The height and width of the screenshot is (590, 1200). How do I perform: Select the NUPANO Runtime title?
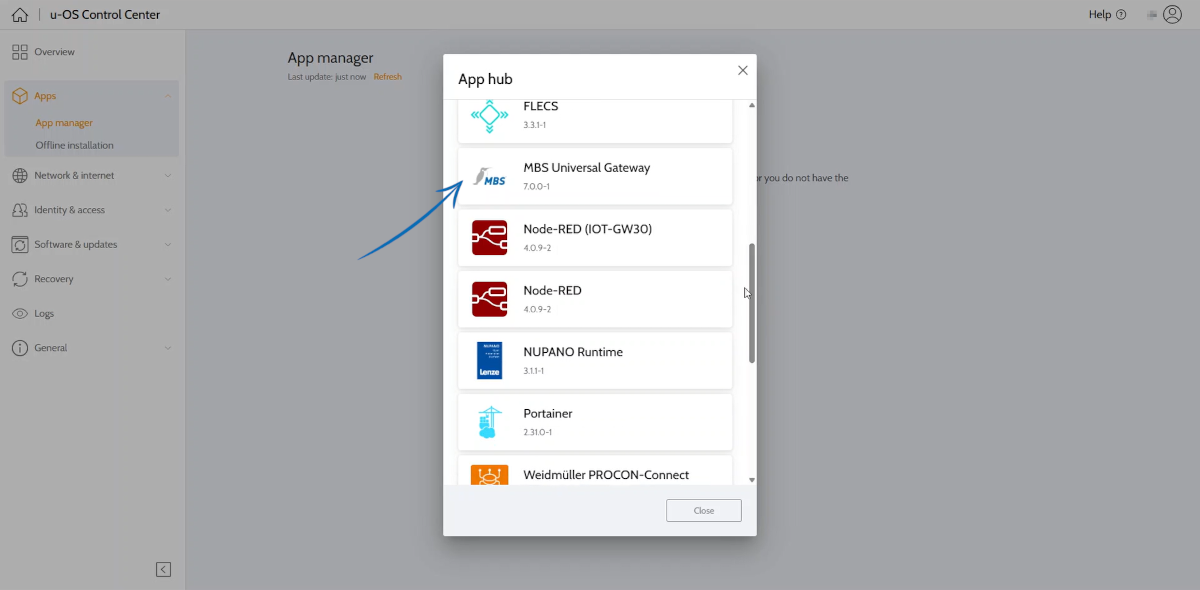tap(573, 352)
